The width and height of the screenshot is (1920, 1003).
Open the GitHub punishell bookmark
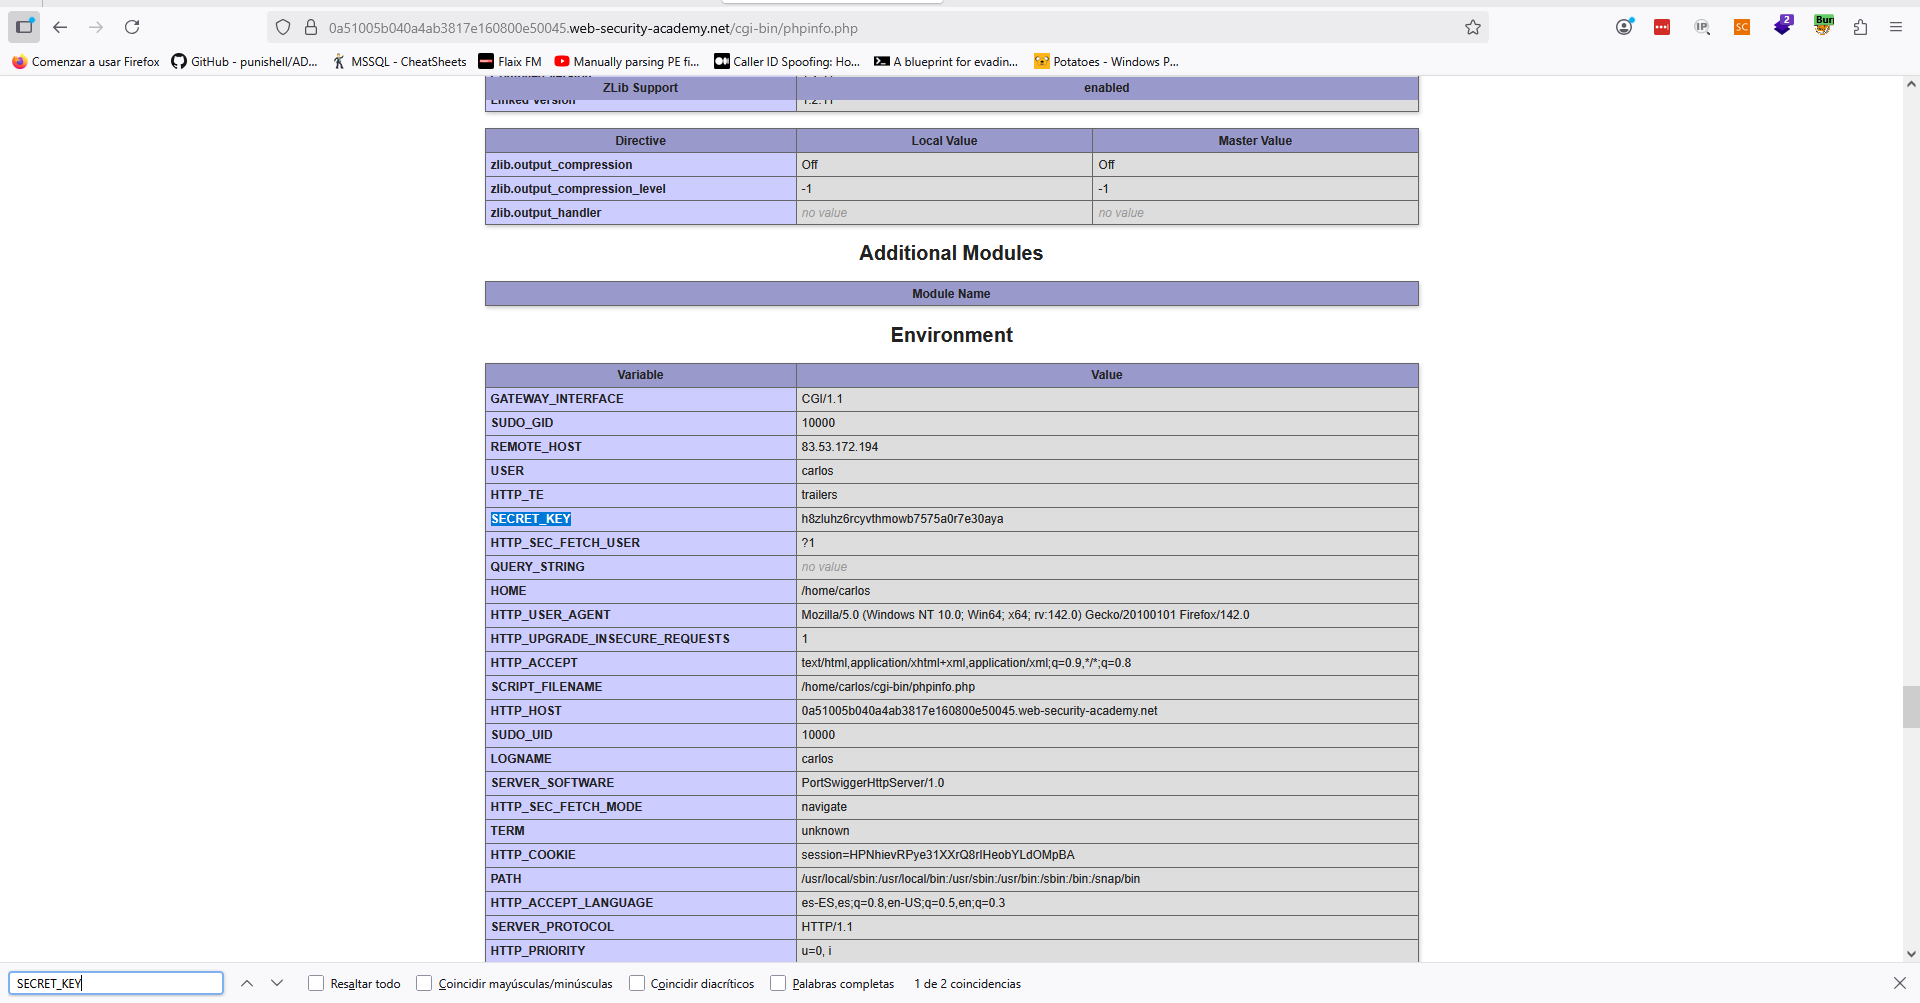pos(244,62)
